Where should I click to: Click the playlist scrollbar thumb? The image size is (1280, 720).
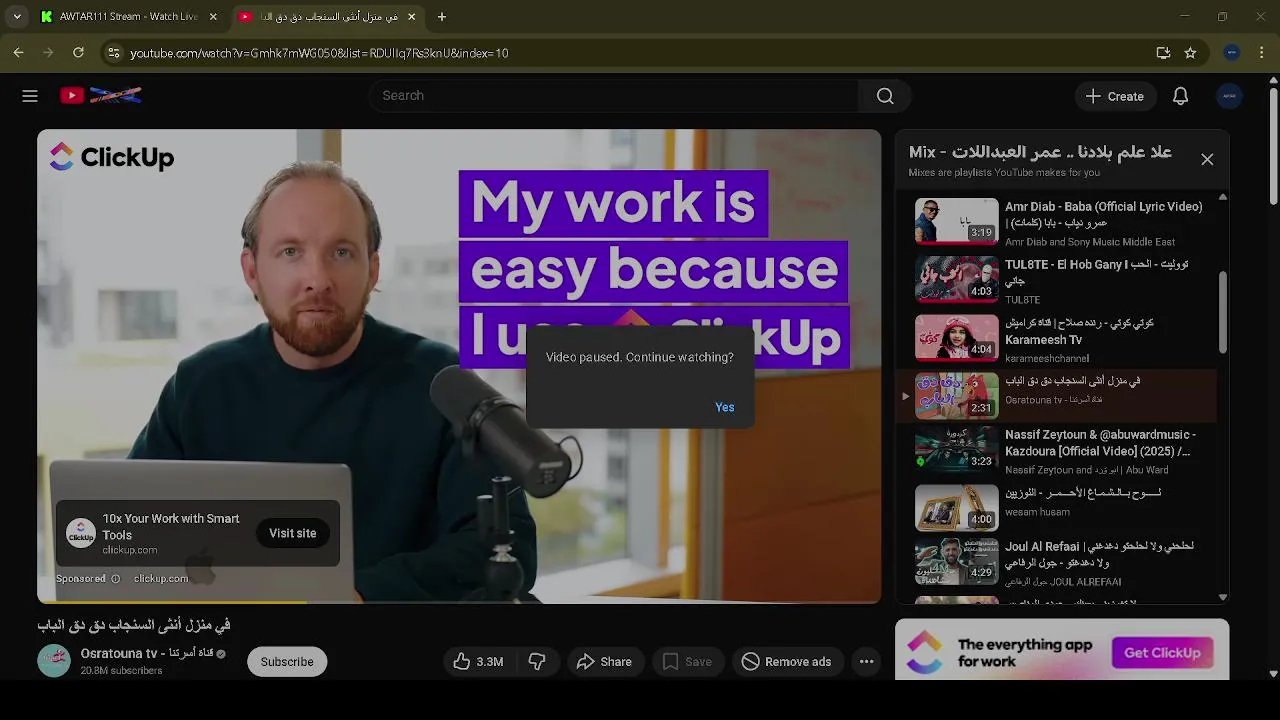[x=1222, y=312]
